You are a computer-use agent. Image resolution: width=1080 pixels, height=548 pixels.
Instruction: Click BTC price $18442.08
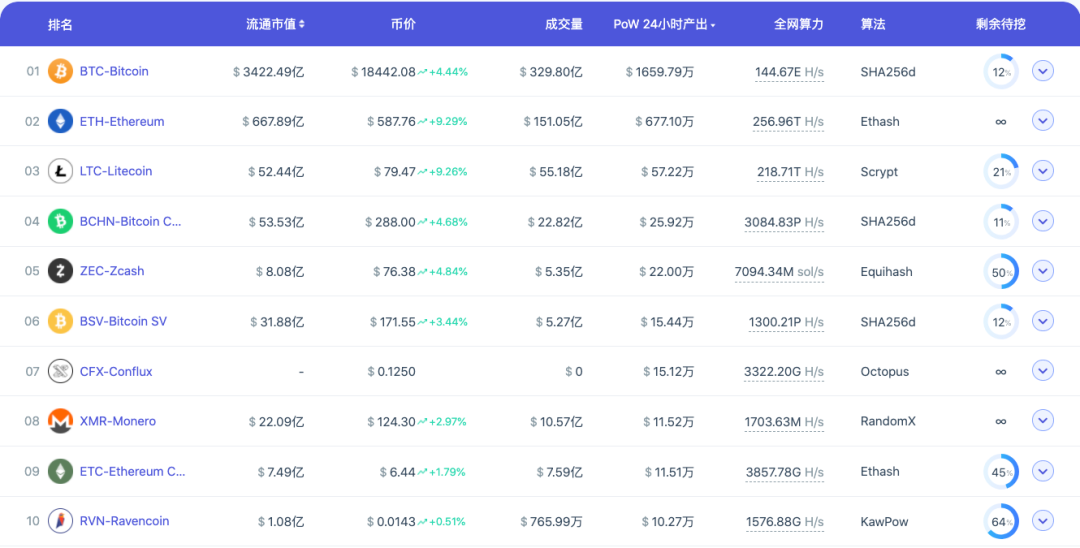pyautogui.click(x=384, y=72)
